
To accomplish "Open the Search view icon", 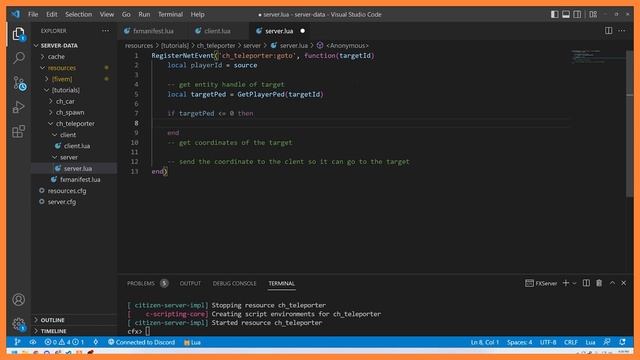I will tap(18, 58).
